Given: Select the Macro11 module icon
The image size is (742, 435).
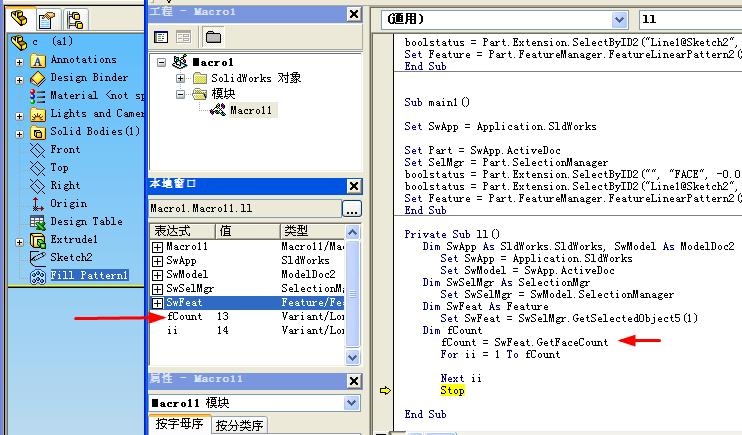Looking at the screenshot, I should point(218,110).
